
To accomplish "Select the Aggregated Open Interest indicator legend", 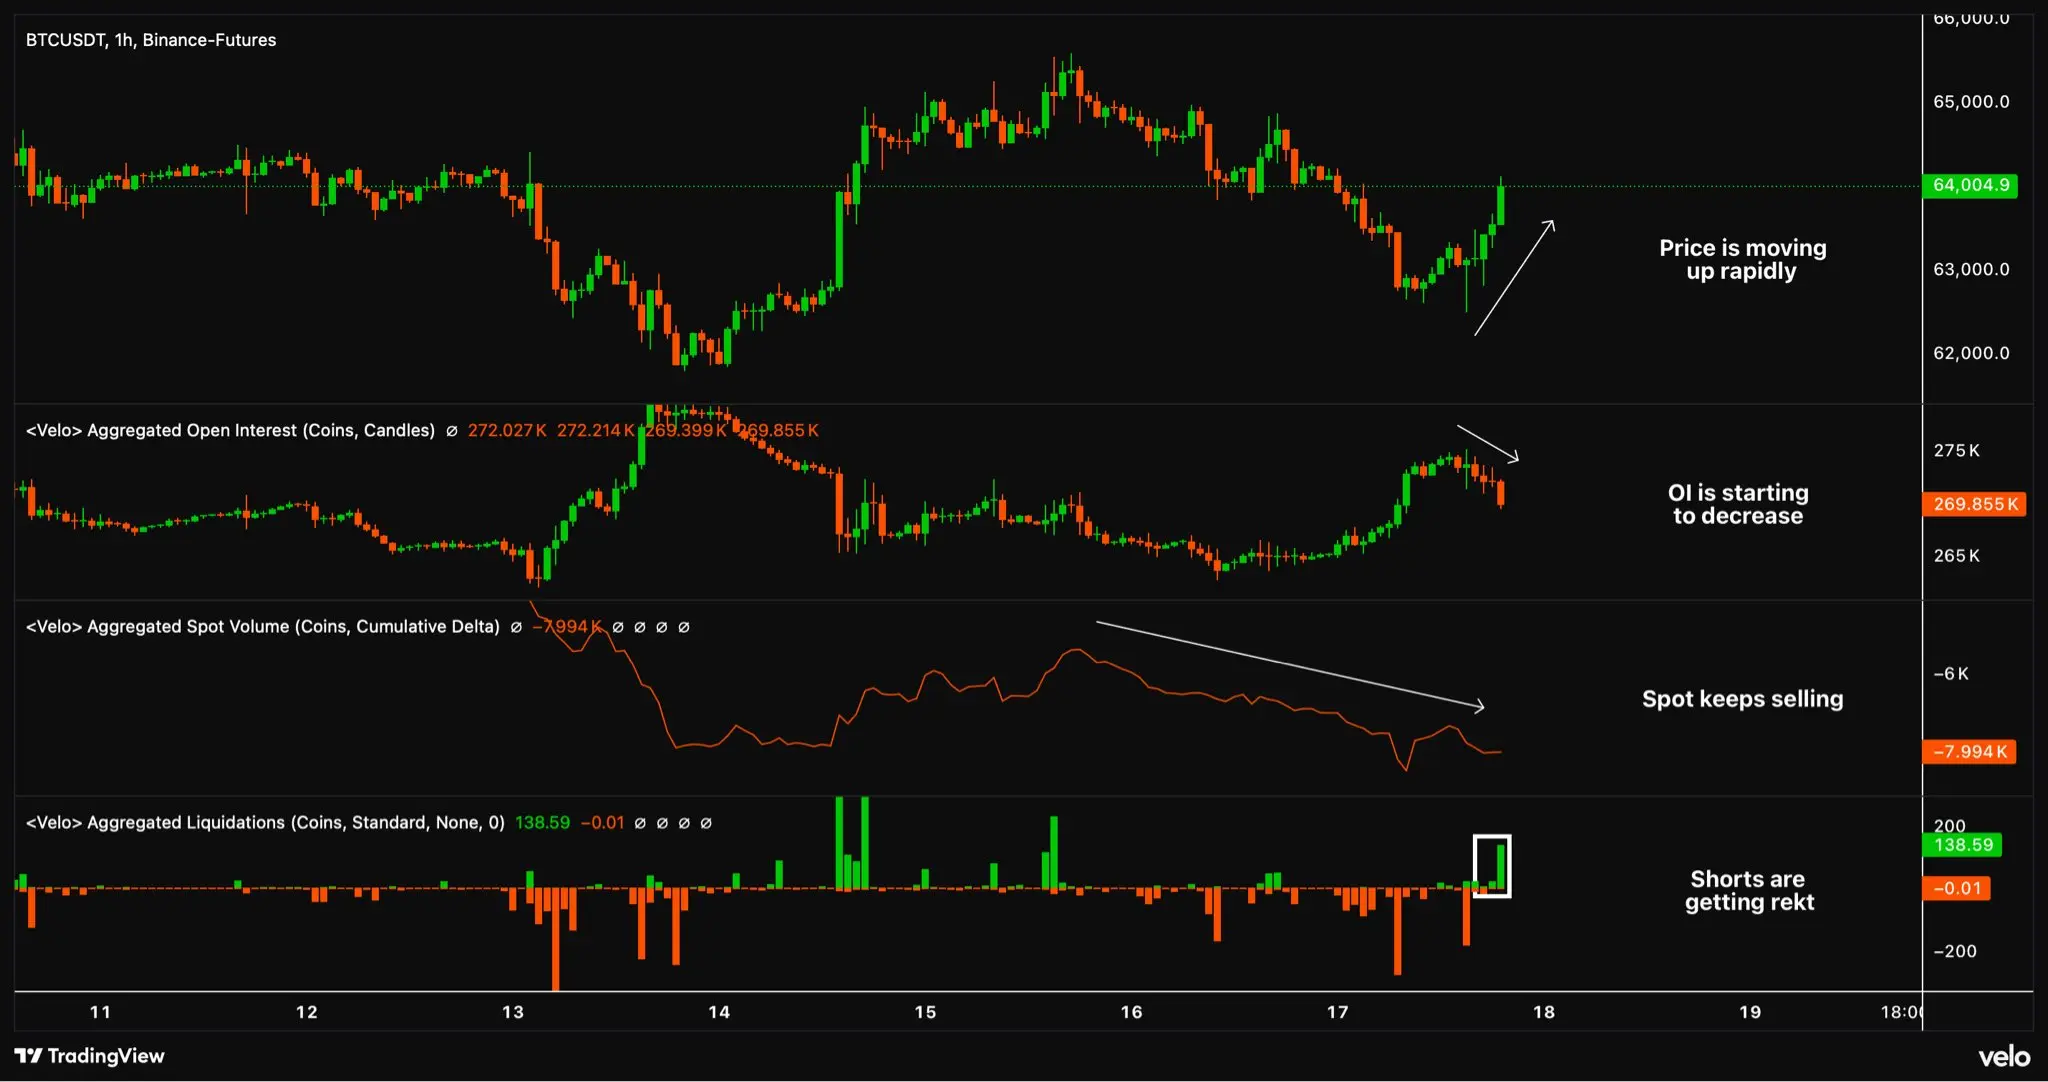I will point(230,430).
